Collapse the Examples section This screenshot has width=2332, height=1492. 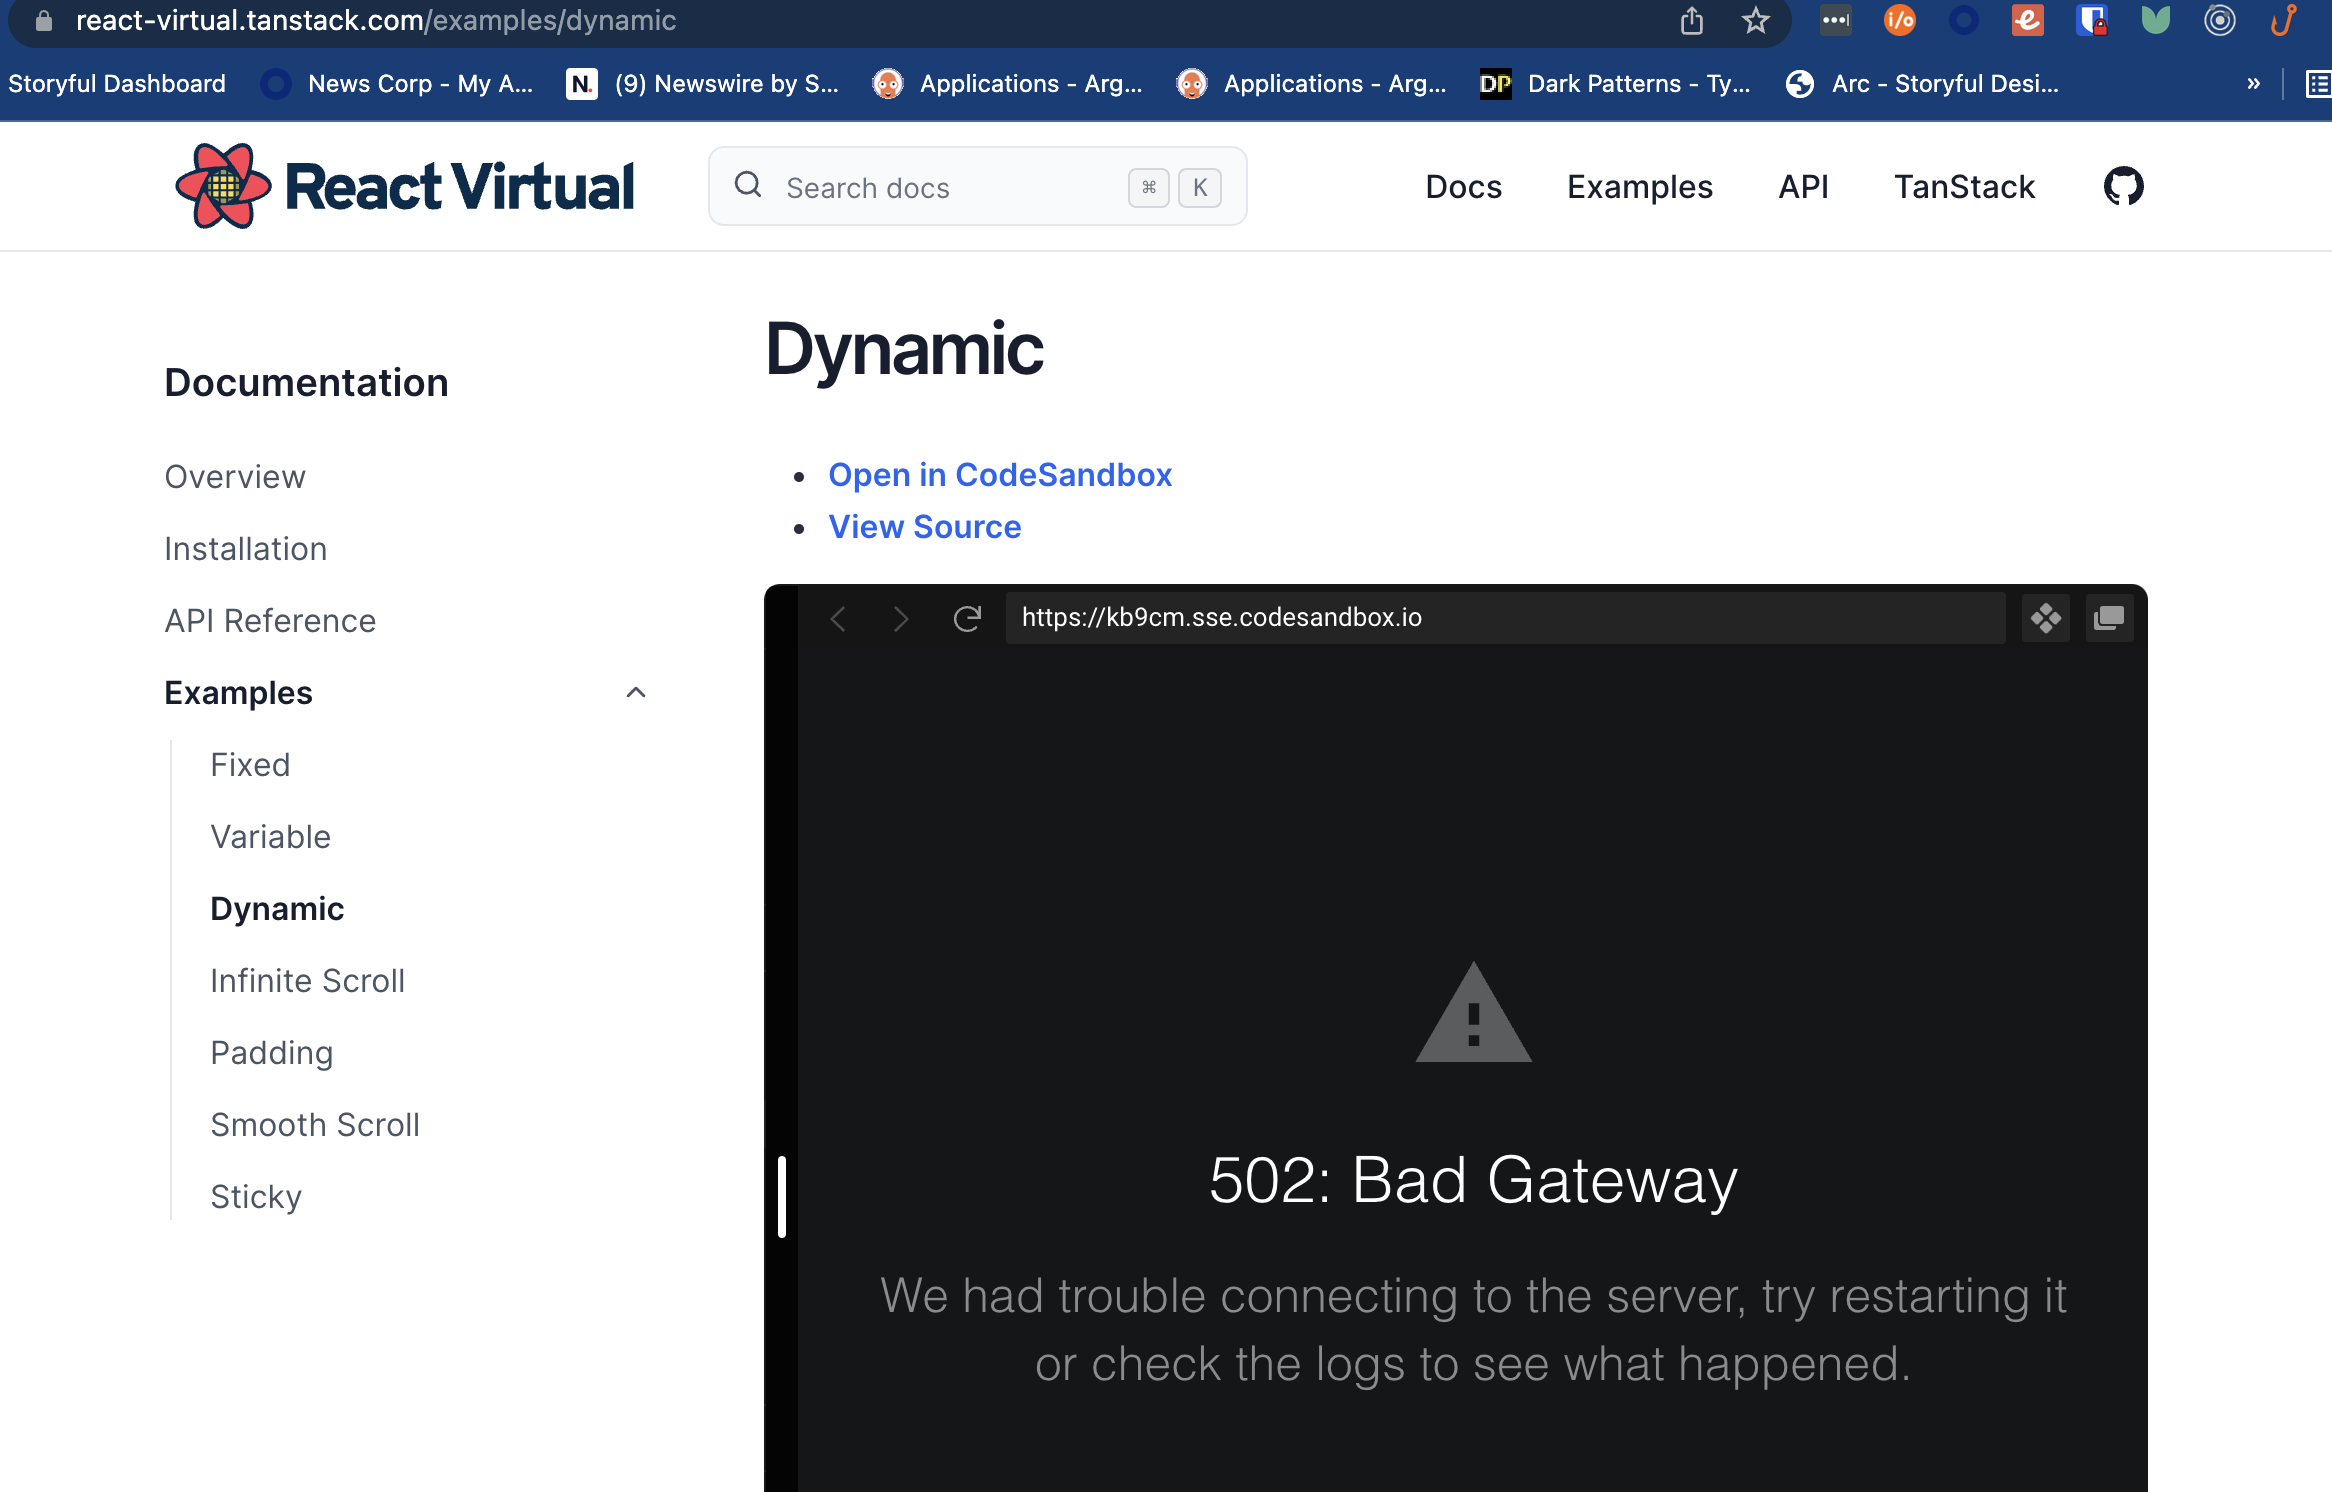pos(636,692)
